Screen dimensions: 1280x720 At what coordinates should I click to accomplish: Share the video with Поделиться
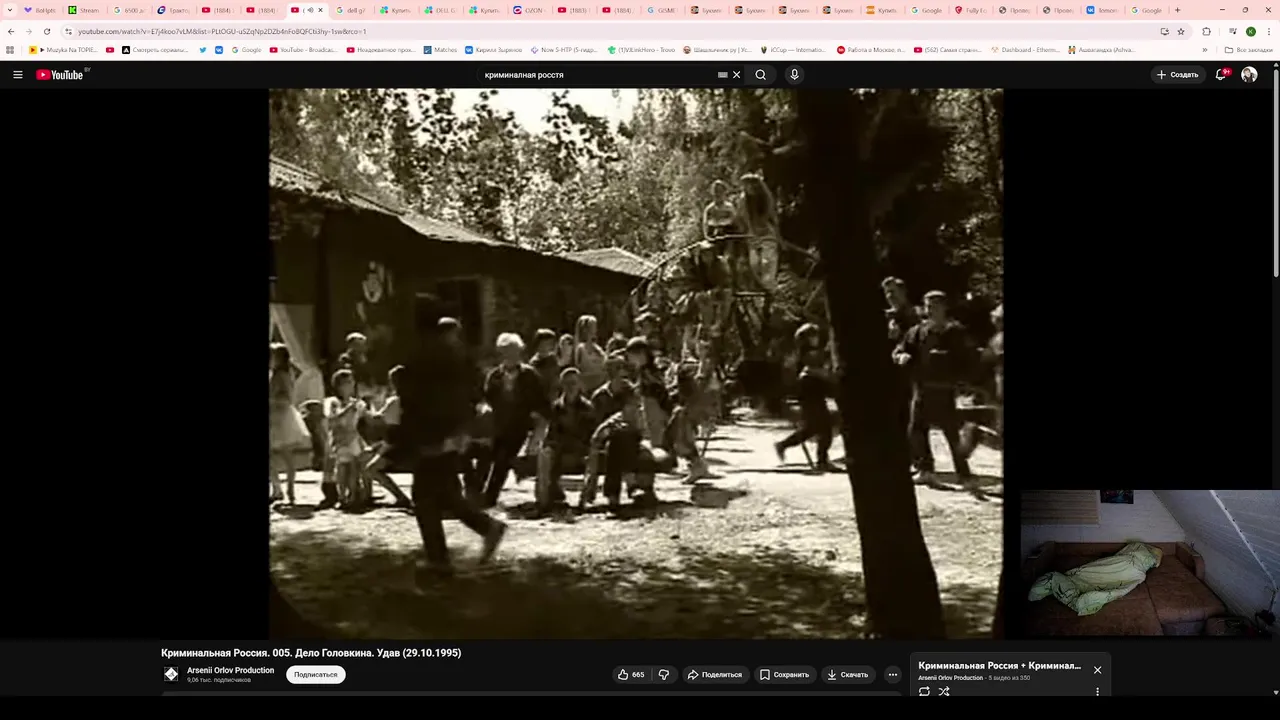(x=714, y=675)
